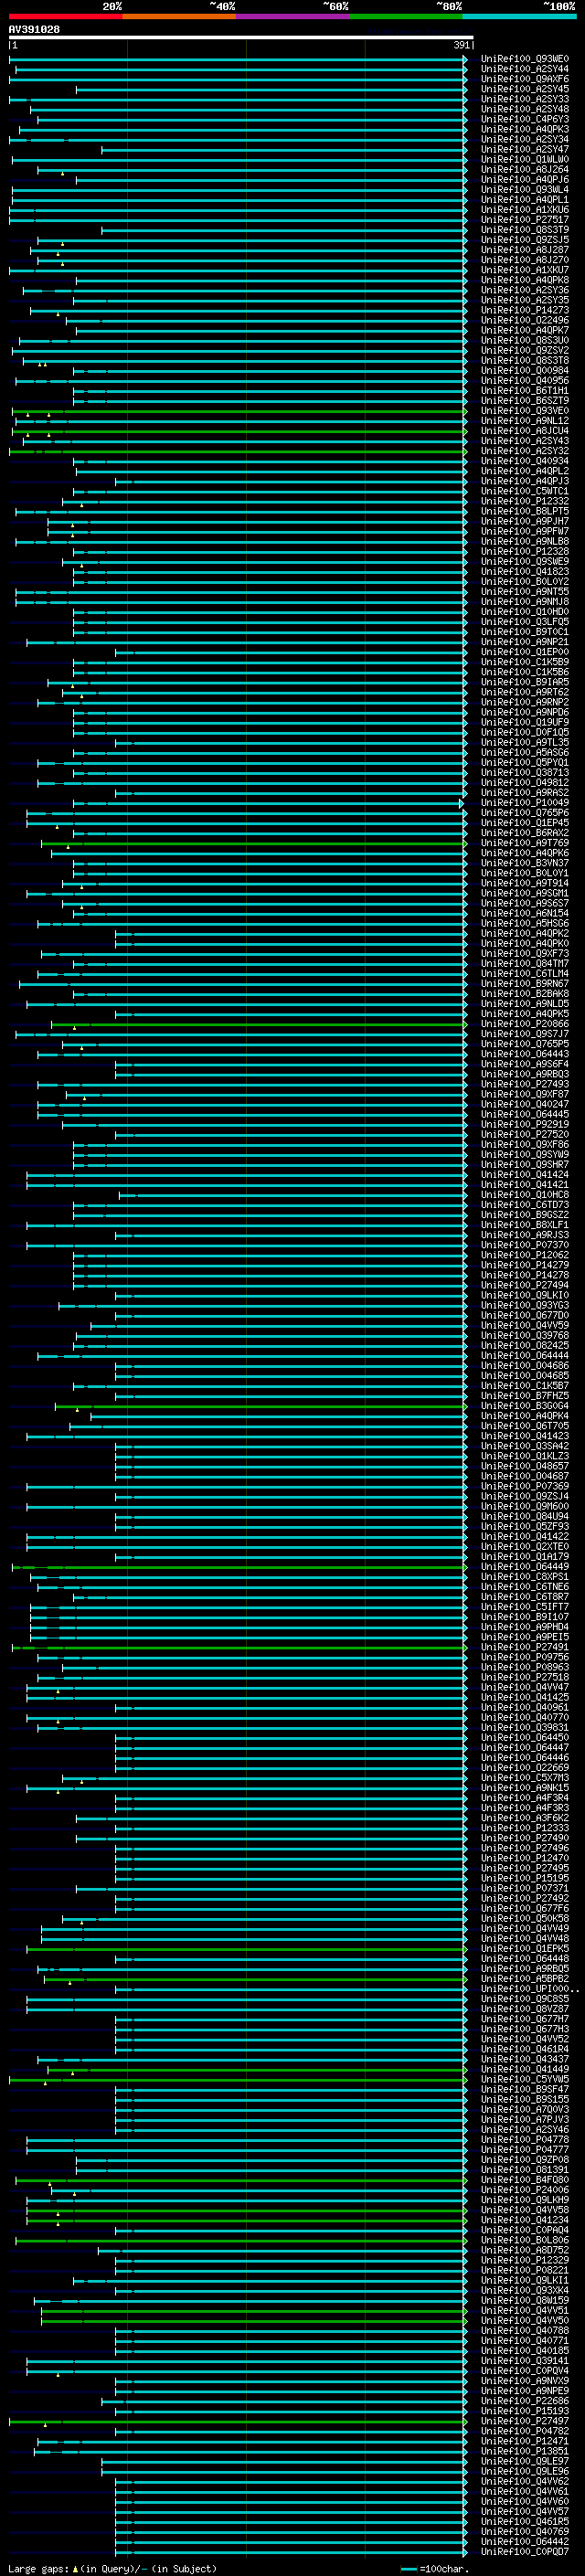Select hit label UniRef100_Q39141
This screenshot has width=585, height=2576.
(x=525, y=2361)
